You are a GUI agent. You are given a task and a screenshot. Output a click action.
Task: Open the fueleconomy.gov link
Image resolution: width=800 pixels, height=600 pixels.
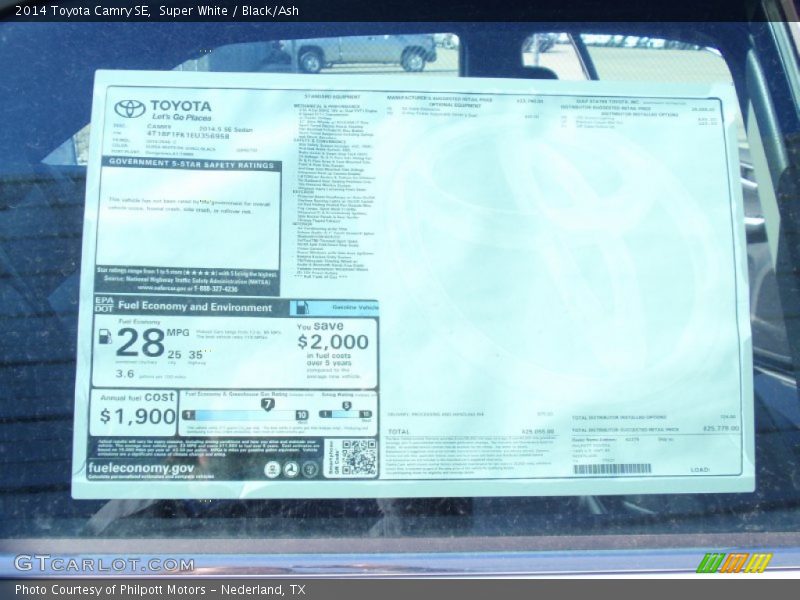(141, 468)
